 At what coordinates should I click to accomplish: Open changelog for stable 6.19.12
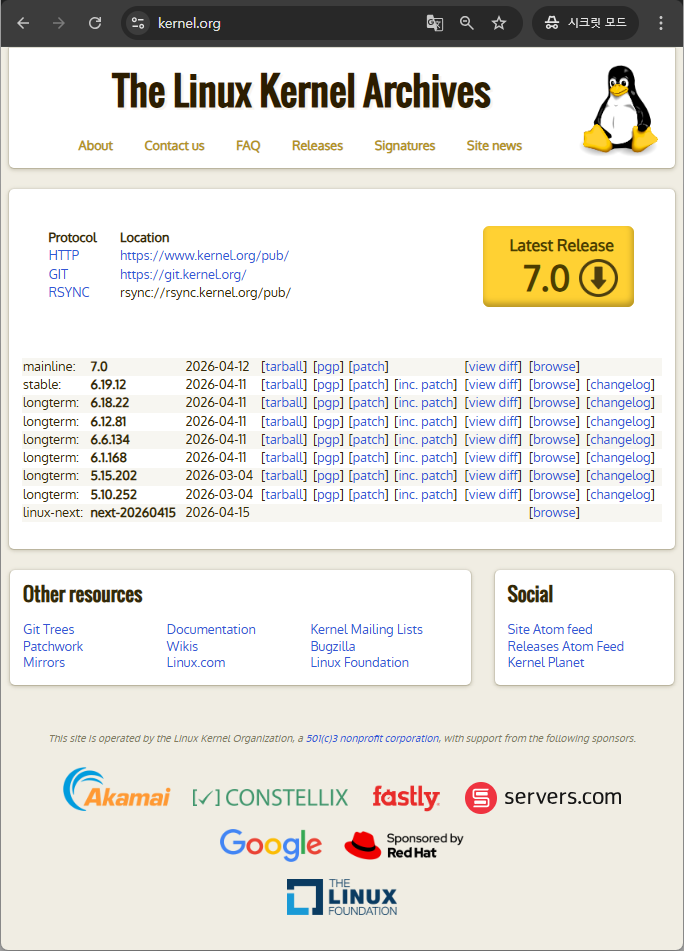[620, 385]
